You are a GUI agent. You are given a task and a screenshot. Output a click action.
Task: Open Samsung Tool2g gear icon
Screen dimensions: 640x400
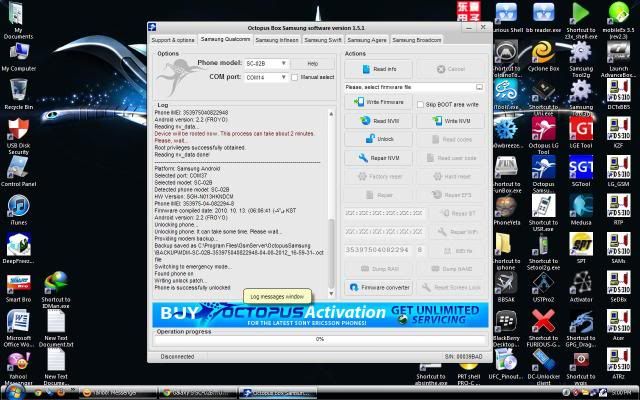coord(581,60)
